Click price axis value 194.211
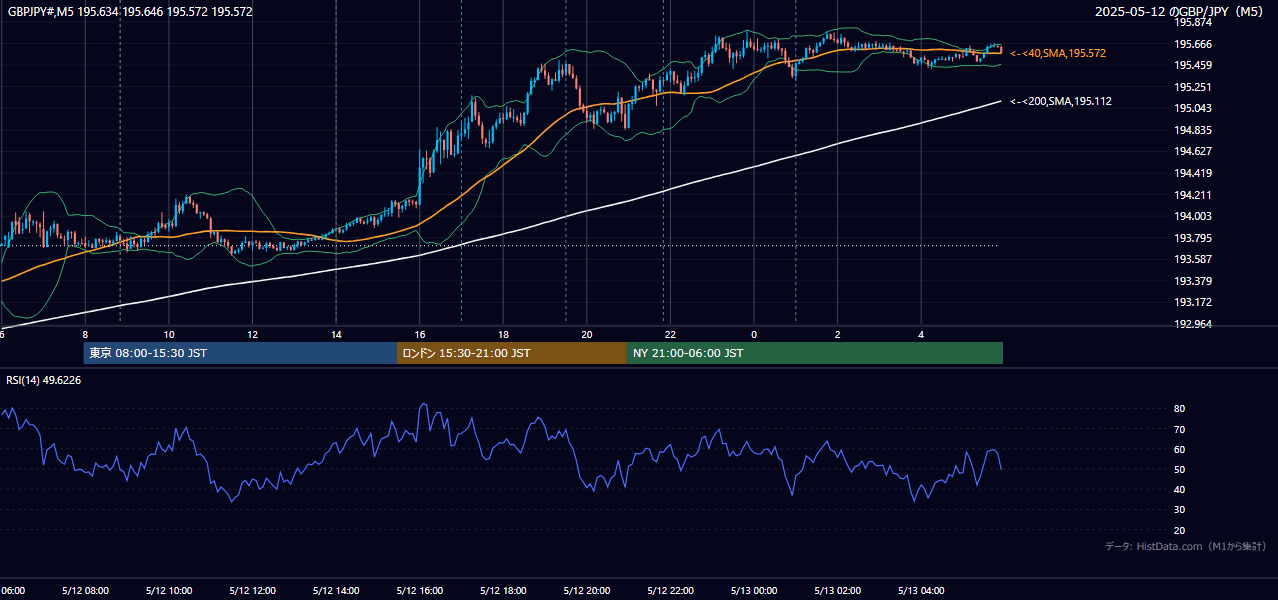1278x600 pixels. click(x=1193, y=195)
